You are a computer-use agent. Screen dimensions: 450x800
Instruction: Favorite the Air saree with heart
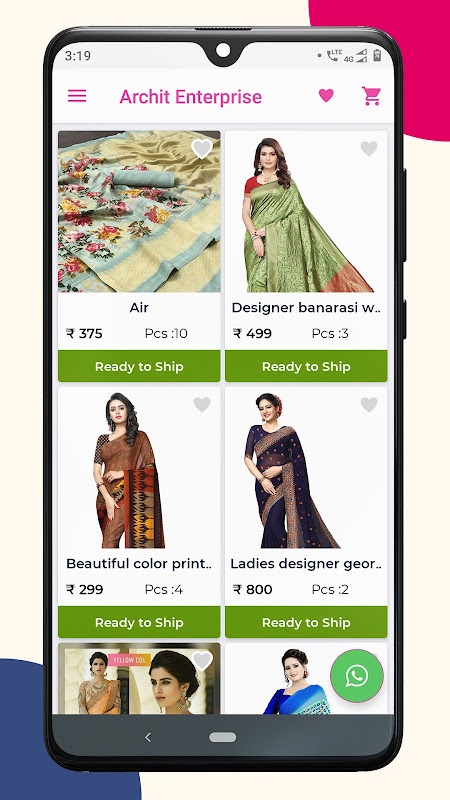point(202,149)
